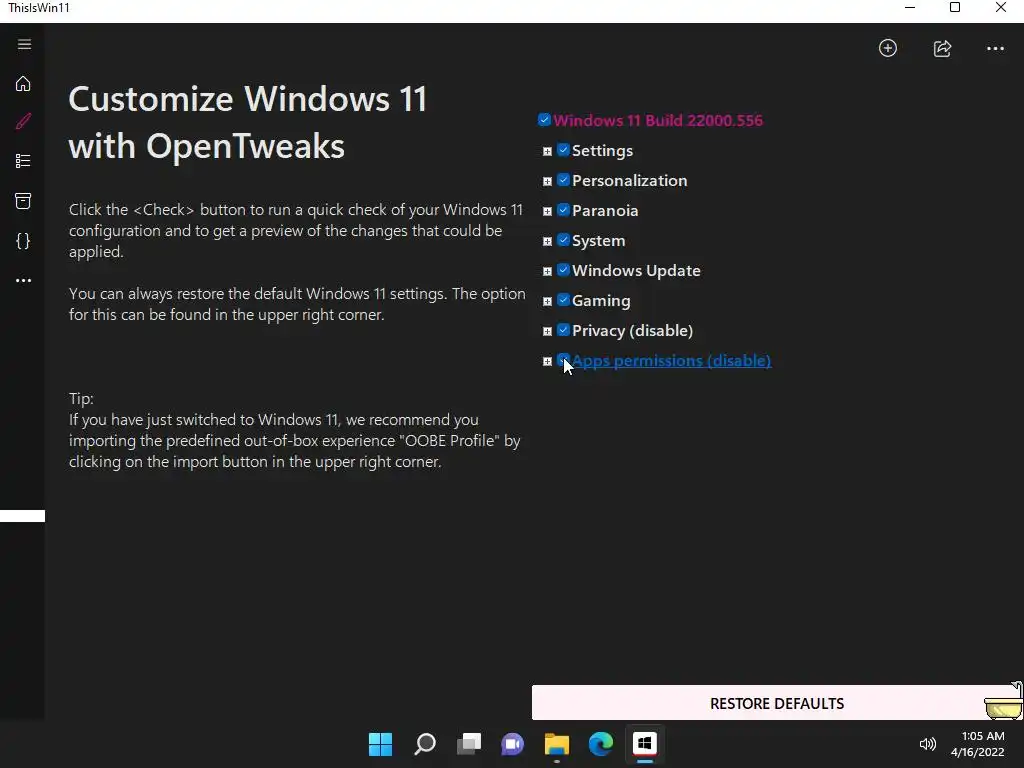Select the Settings tree label
Viewport: 1024px width, 768px height.
[x=602, y=150]
